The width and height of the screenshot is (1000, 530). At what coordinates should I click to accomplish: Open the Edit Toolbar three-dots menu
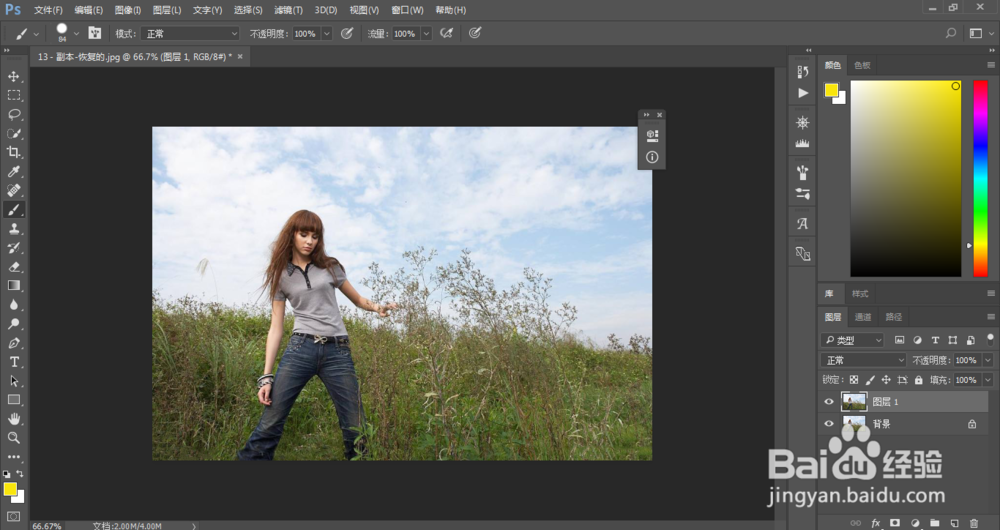coord(13,457)
